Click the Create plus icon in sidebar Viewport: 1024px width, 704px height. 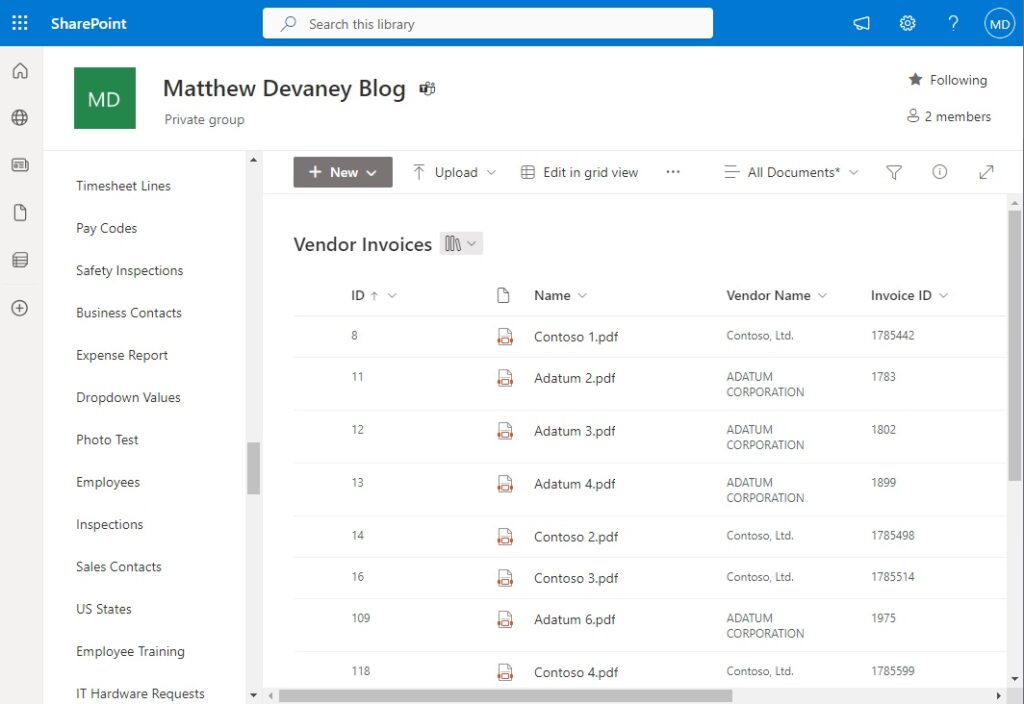click(20, 308)
